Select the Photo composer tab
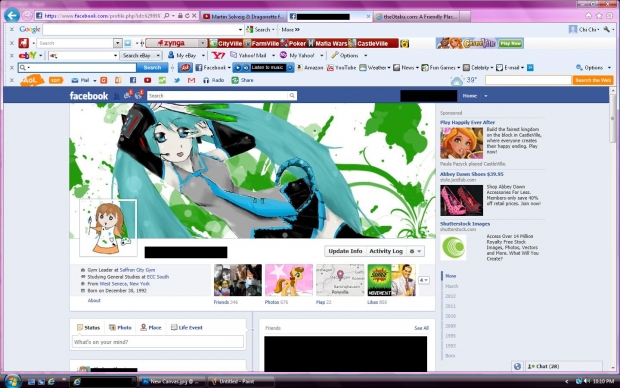 (120, 327)
